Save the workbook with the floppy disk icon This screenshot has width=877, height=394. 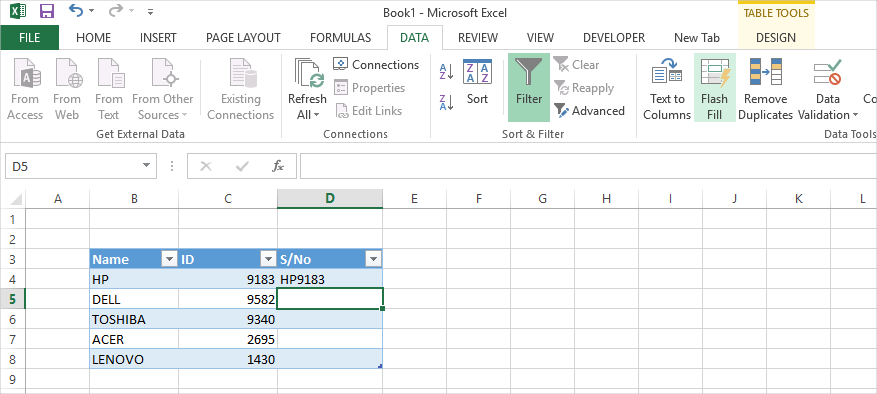pos(47,11)
